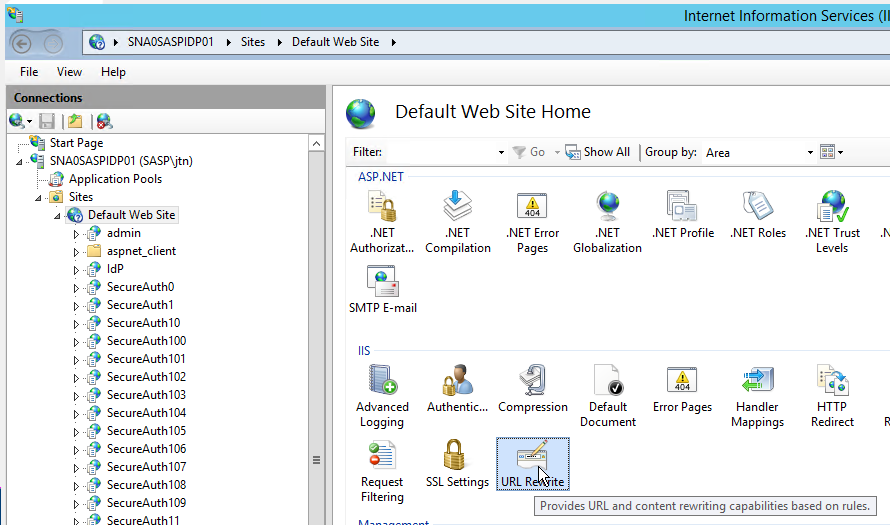
Task: Collapse the SNA0SASPIDP01 server node
Action: coord(19,162)
